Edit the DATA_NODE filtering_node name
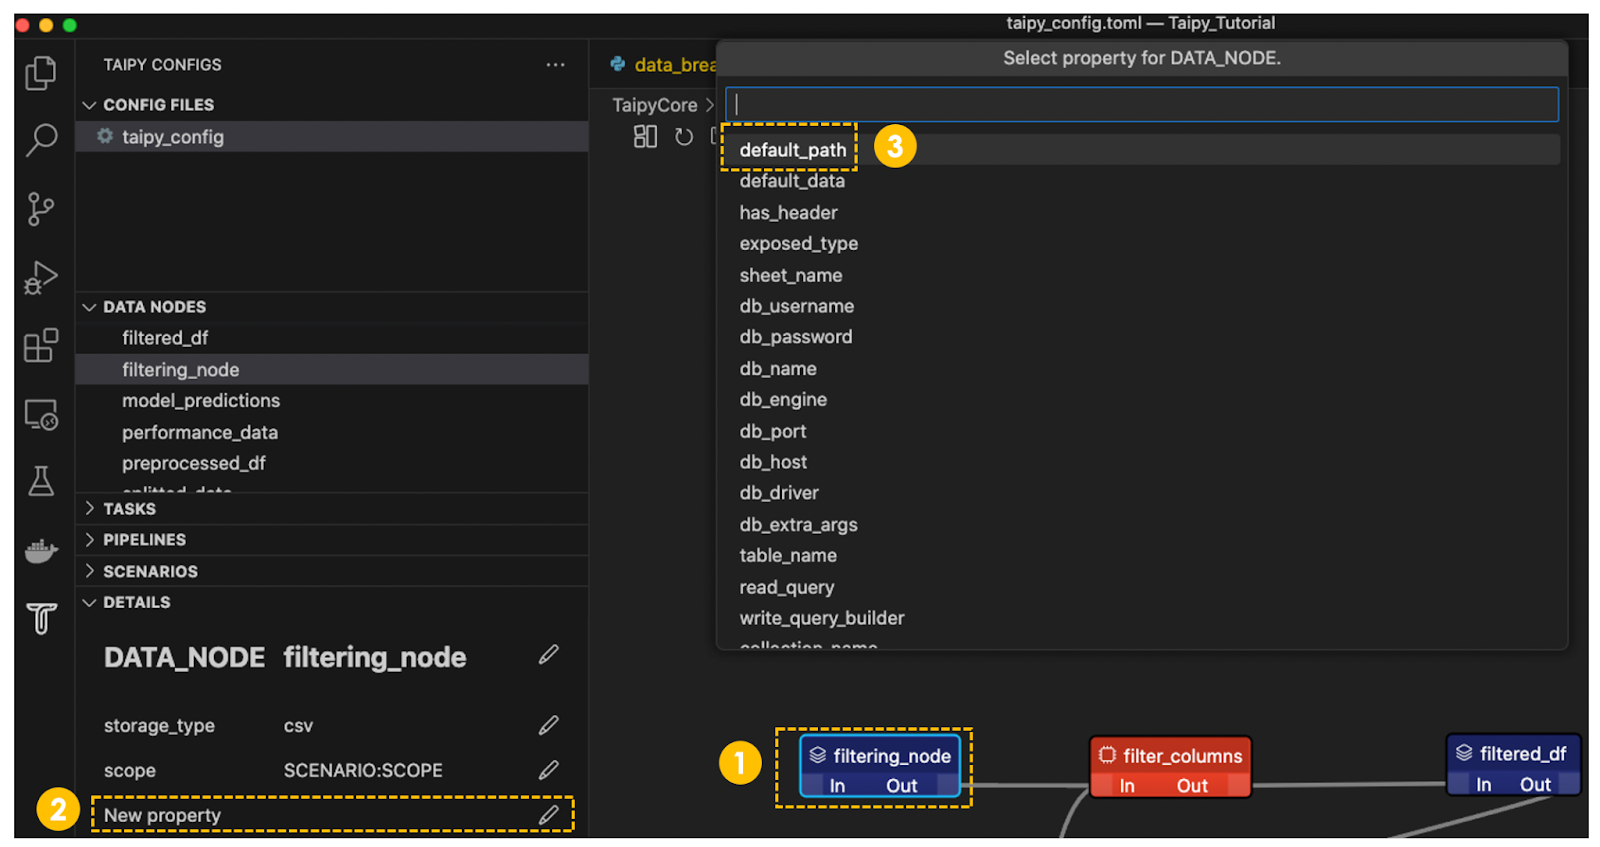This screenshot has width=1600, height=847. pyautogui.click(x=549, y=655)
